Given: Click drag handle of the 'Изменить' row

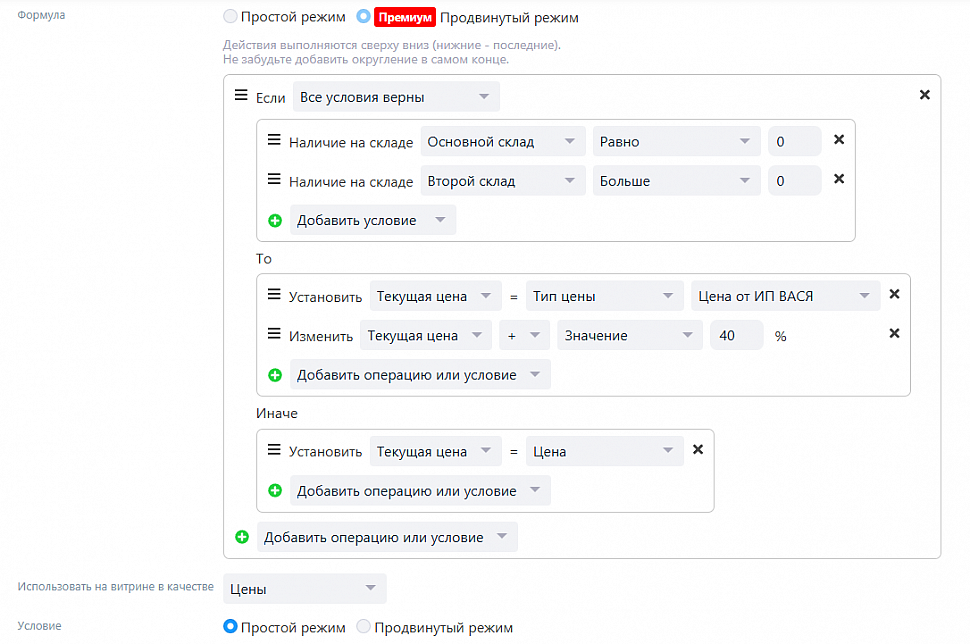Looking at the screenshot, I should point(274,334).
